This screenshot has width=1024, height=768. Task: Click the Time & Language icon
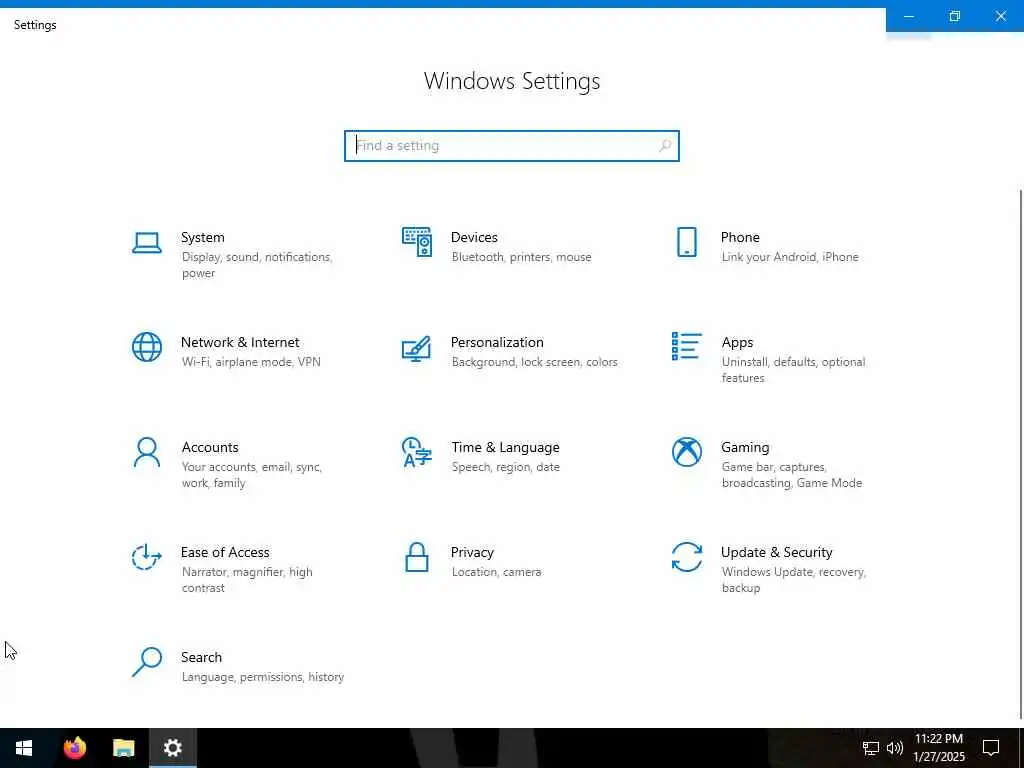[417, 452]
